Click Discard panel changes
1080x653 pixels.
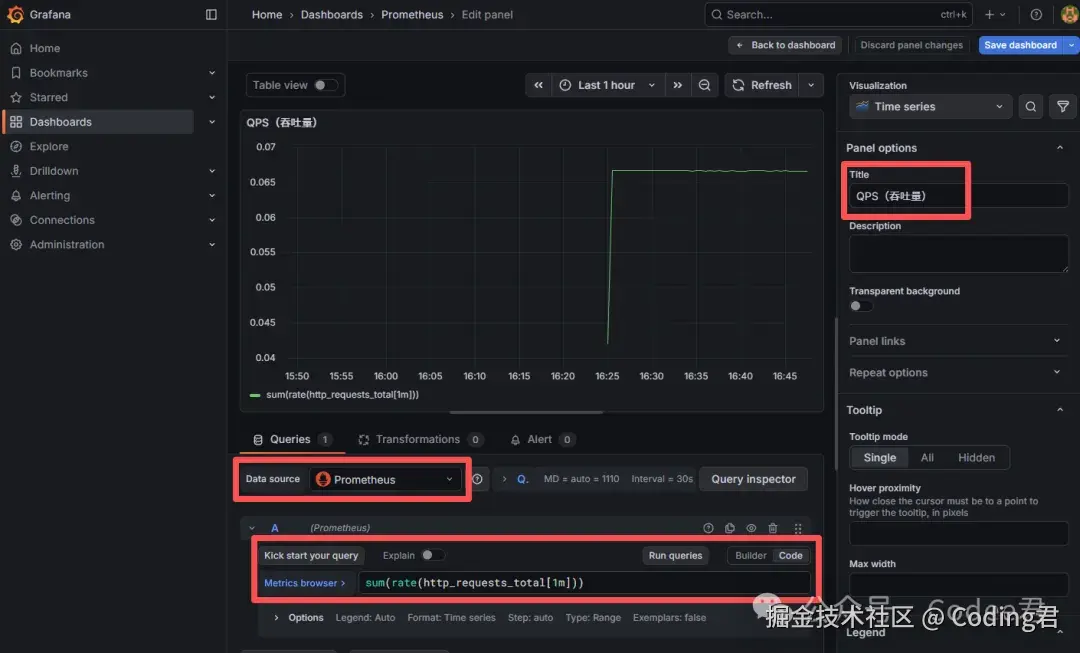(911, 45)
